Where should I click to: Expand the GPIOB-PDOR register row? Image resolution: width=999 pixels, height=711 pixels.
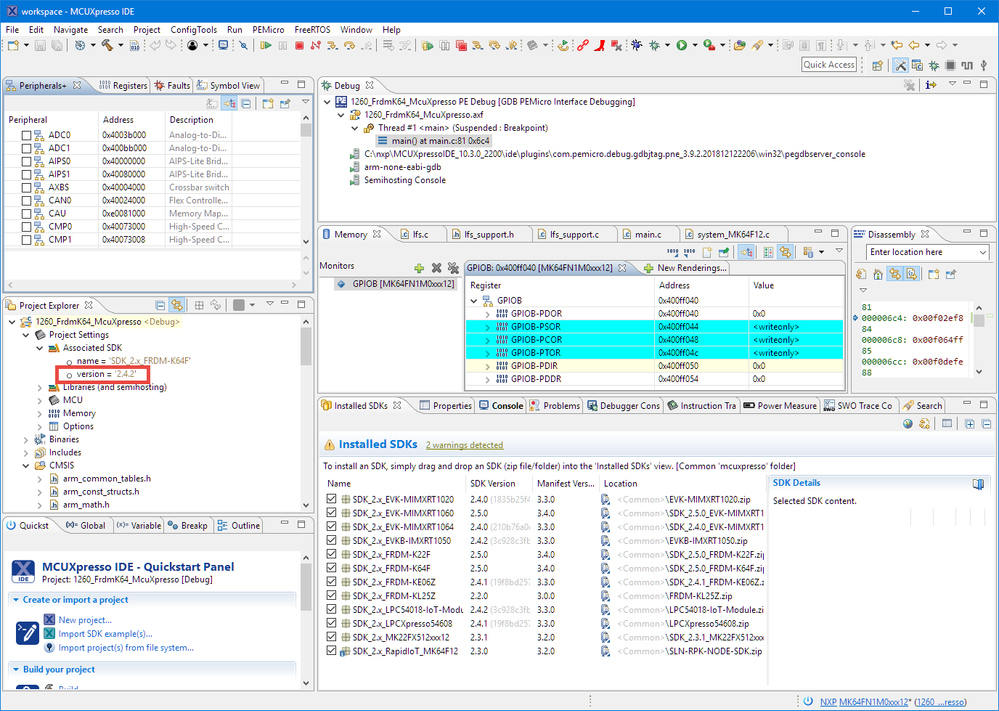point(488,314)
